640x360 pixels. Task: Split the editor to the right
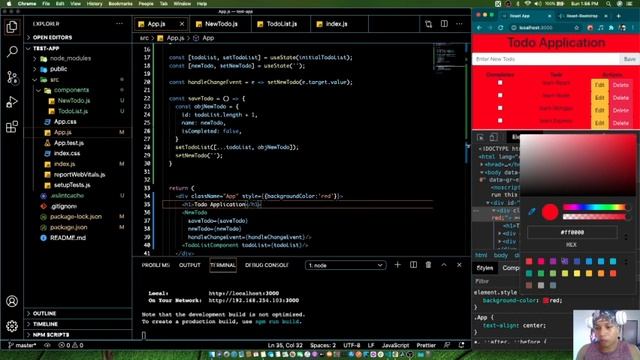(x=444, y=24)
